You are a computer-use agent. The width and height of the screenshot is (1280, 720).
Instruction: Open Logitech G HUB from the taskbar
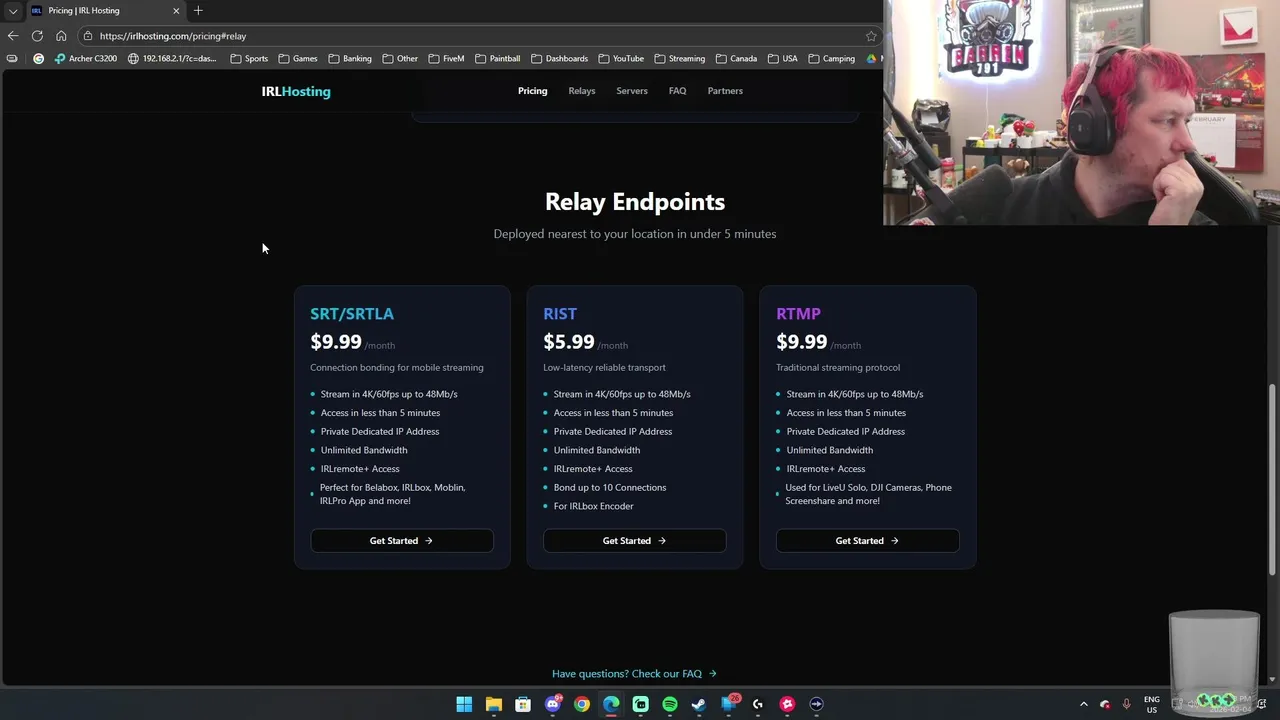pos(758,704)
